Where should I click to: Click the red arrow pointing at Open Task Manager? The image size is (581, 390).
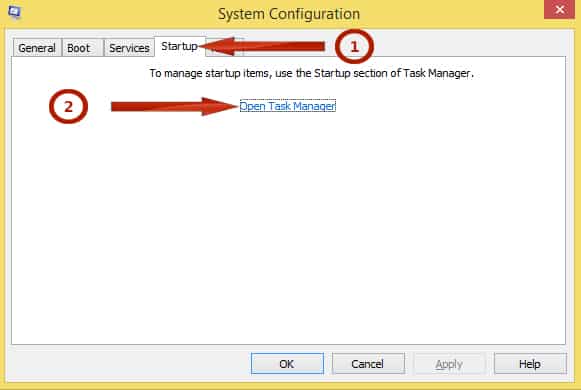(x=174, y=107)
